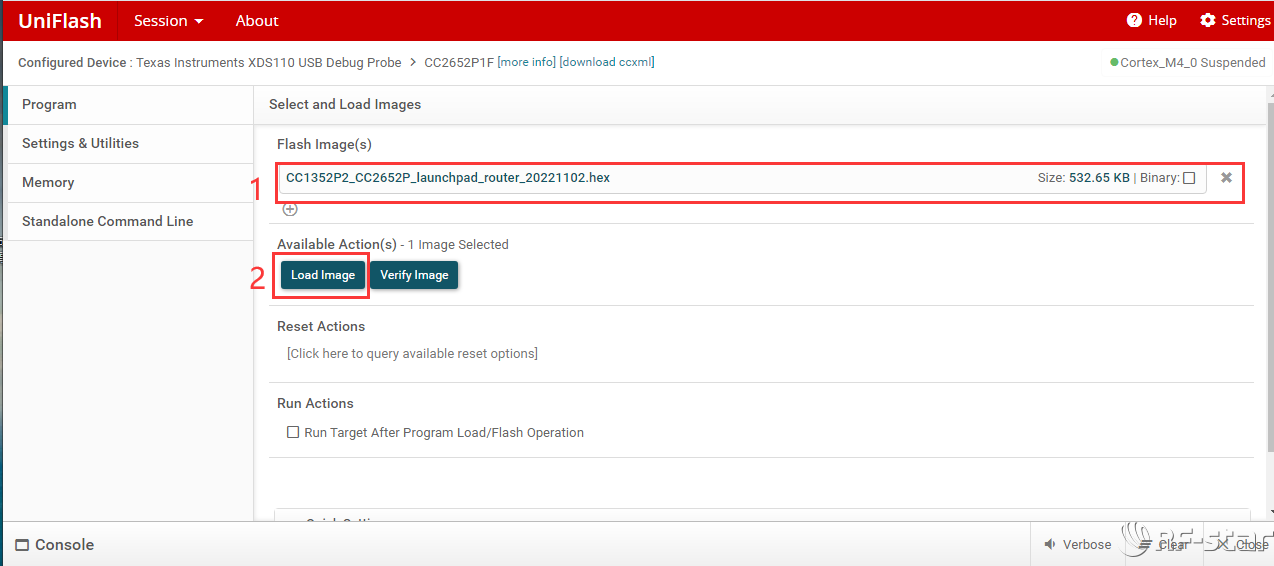Open the About menu item

pyautogui.click(x=257, y=21)
